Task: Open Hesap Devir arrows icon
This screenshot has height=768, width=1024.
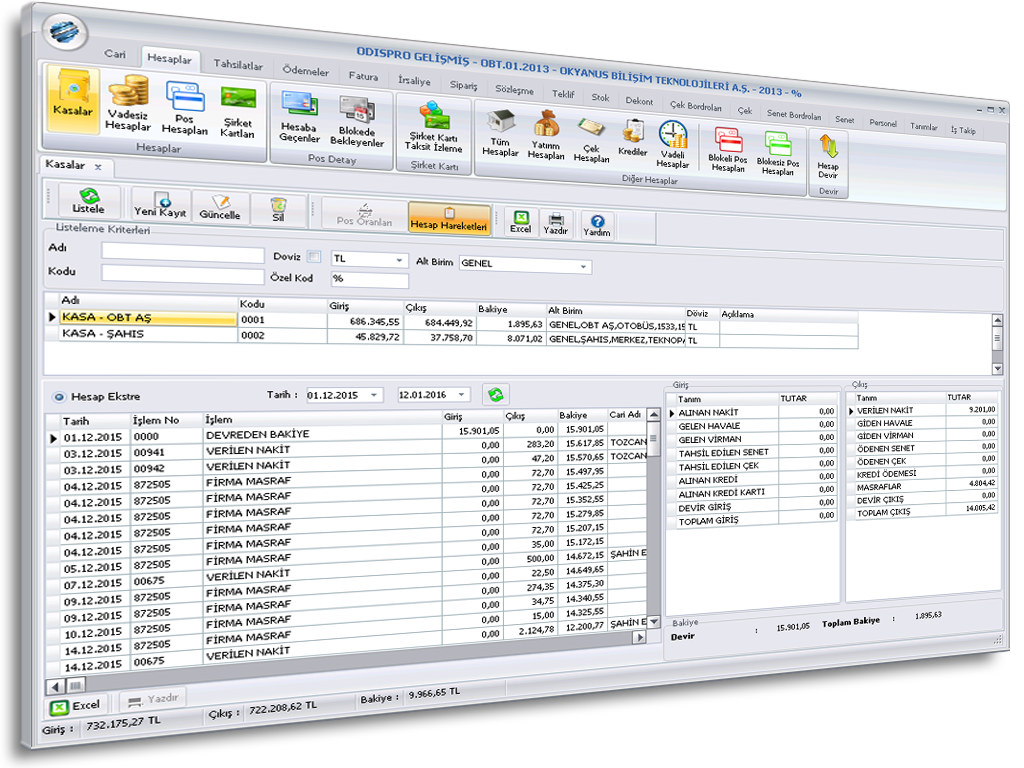Action: [828, 155]
